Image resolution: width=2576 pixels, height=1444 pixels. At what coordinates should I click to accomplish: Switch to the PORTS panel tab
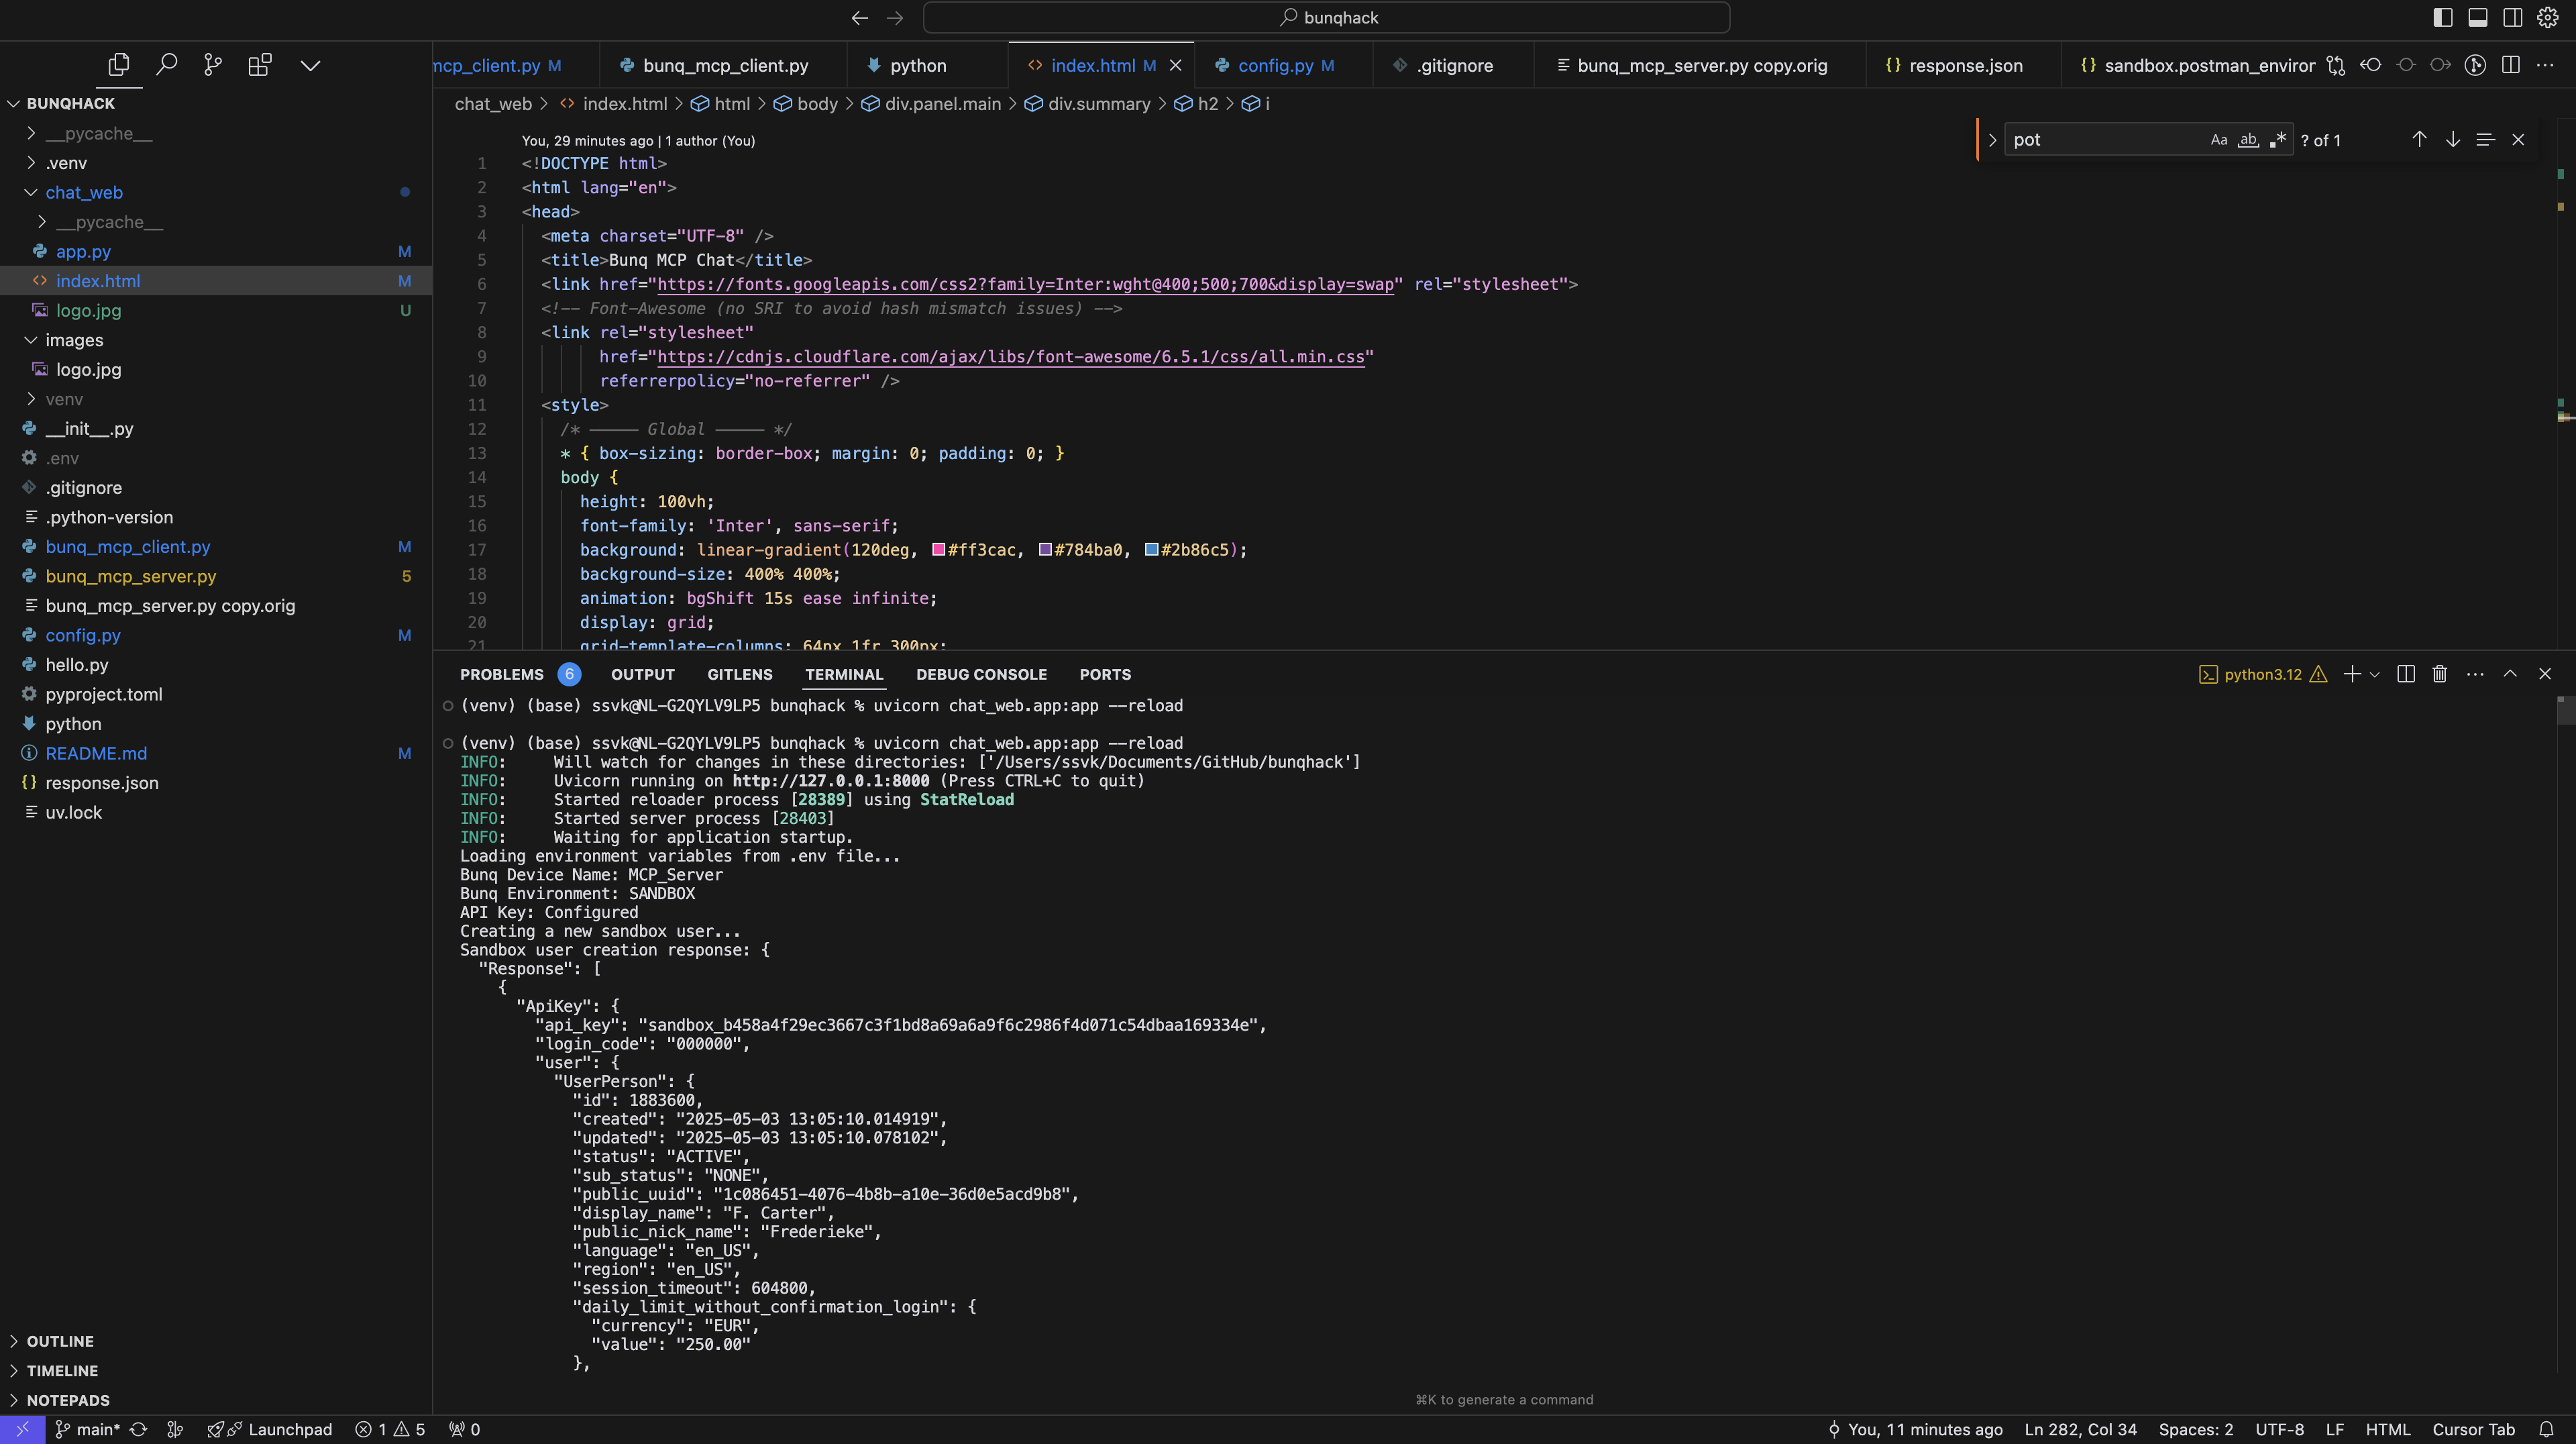coord(1105,674)
